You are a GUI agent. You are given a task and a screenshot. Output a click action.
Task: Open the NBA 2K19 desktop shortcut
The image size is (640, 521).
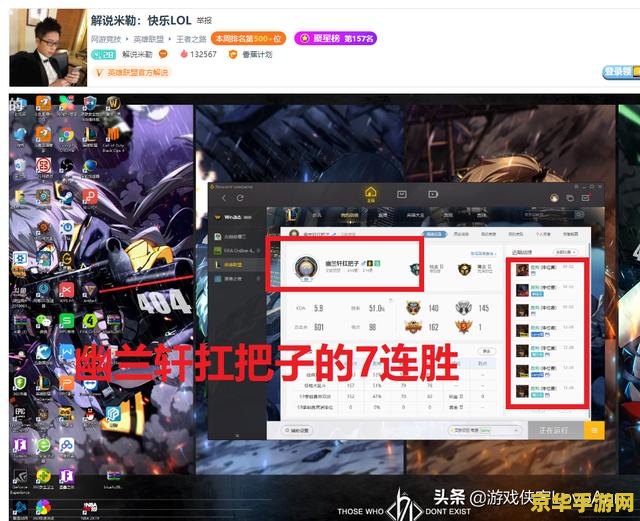click(x=90, y=508)
